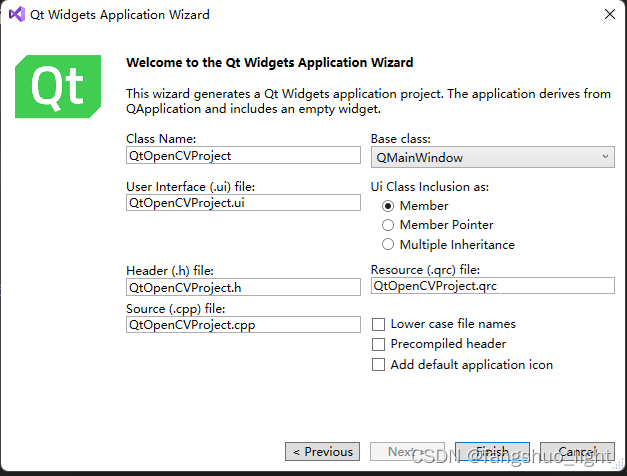Click the Resource (.qrc) file field
Screen dimensions: 627x476
pyautogui.click(x=493, y=286)
